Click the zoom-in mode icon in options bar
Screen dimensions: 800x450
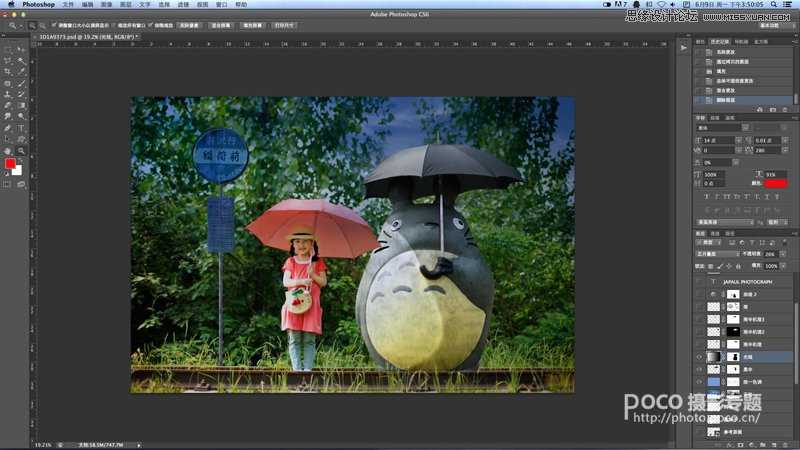[x=32, y=25]
